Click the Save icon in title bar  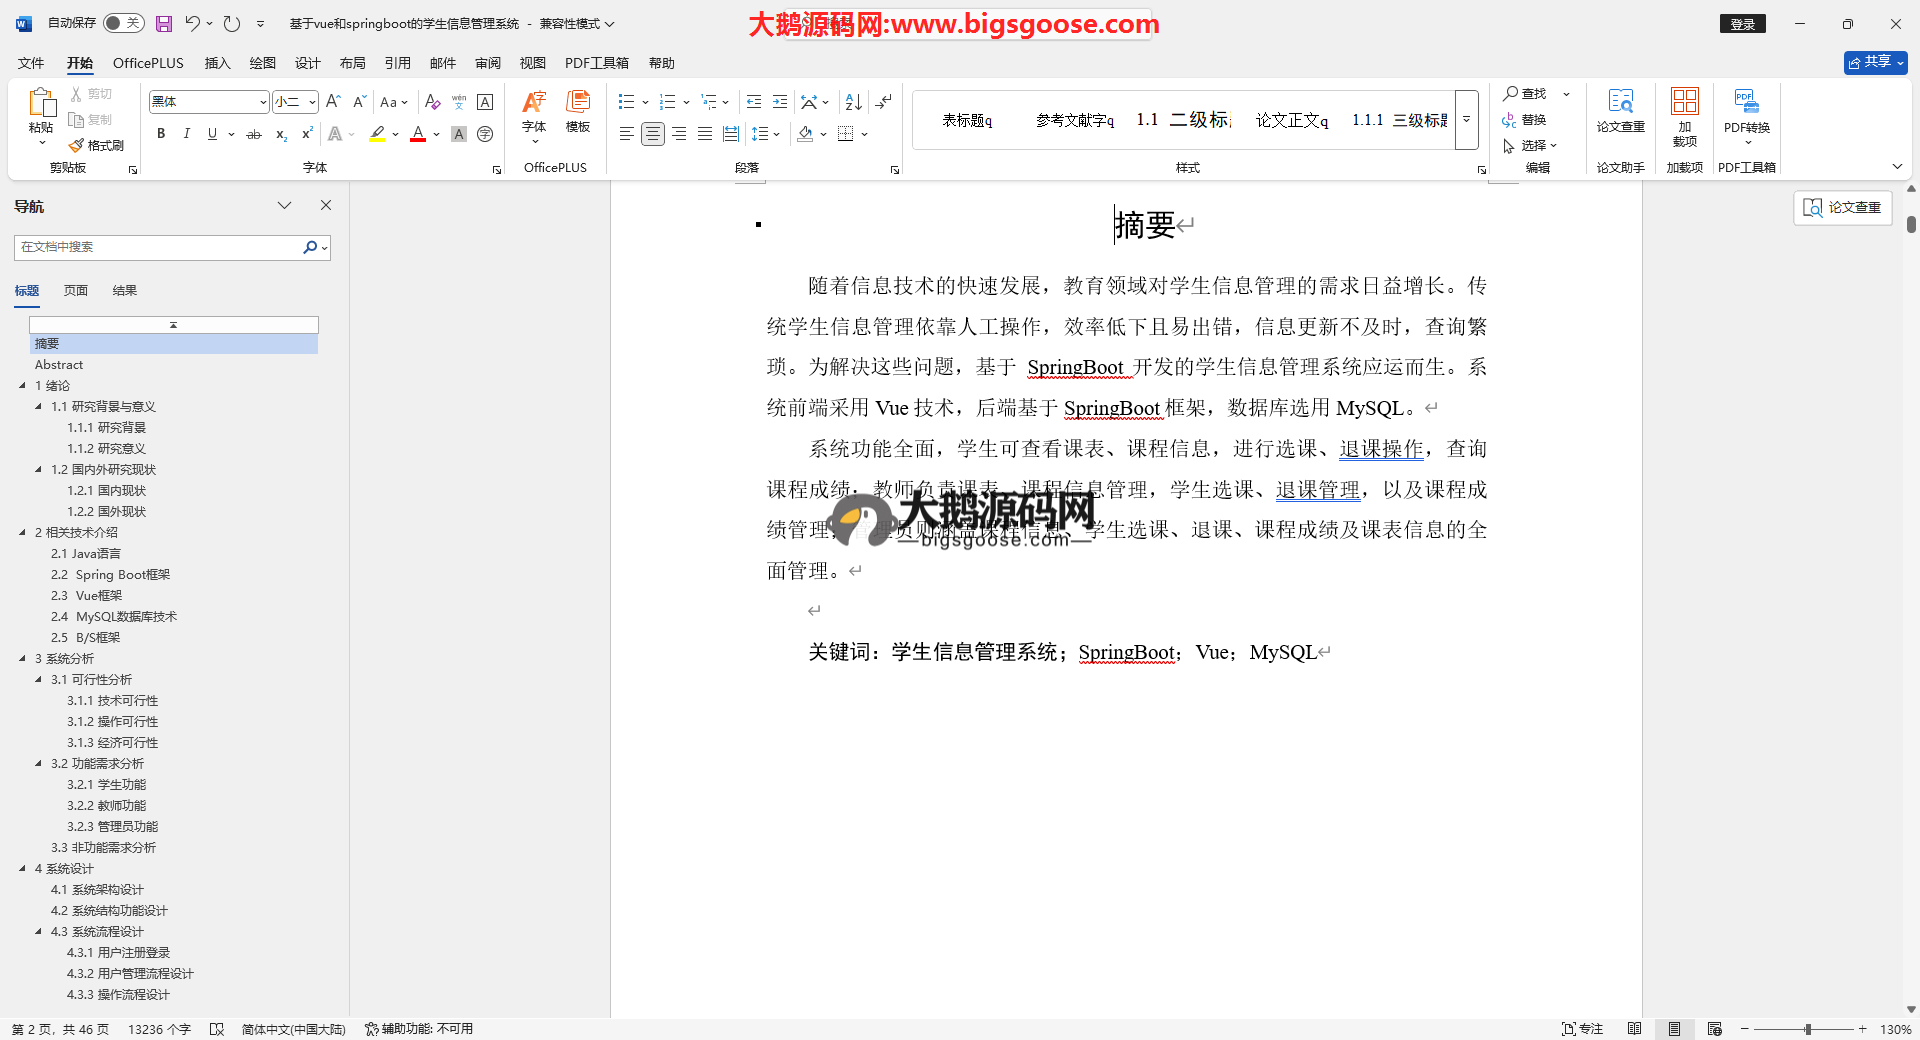[x=164, y=24]
